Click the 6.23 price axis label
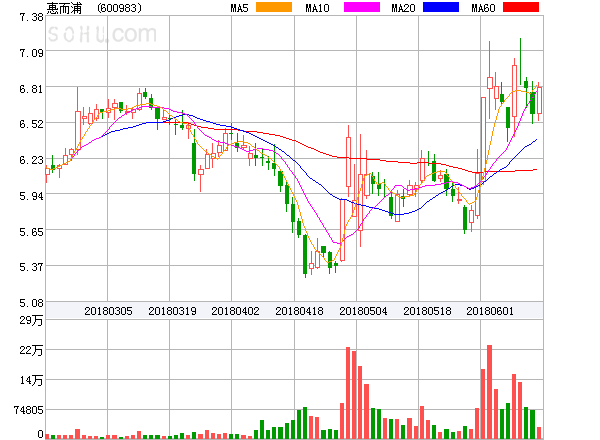Image resolution: width=600 pixels, height=440 pixels. [31, 160]
